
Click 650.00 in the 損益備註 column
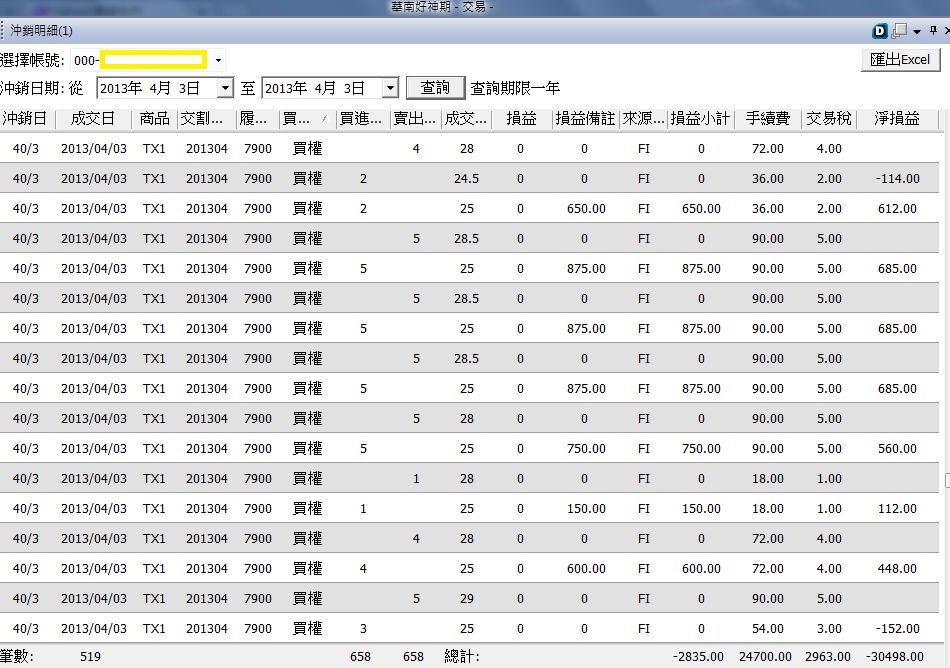[x=586, y=208]
